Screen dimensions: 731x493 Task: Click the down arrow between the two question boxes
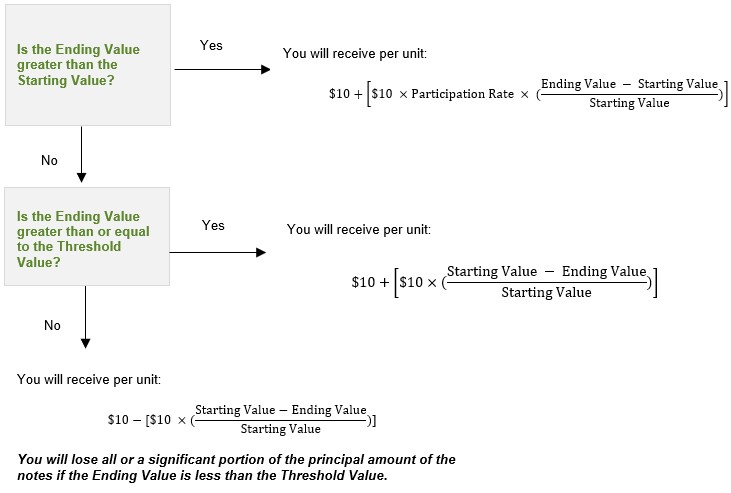[x=80, y=155]
